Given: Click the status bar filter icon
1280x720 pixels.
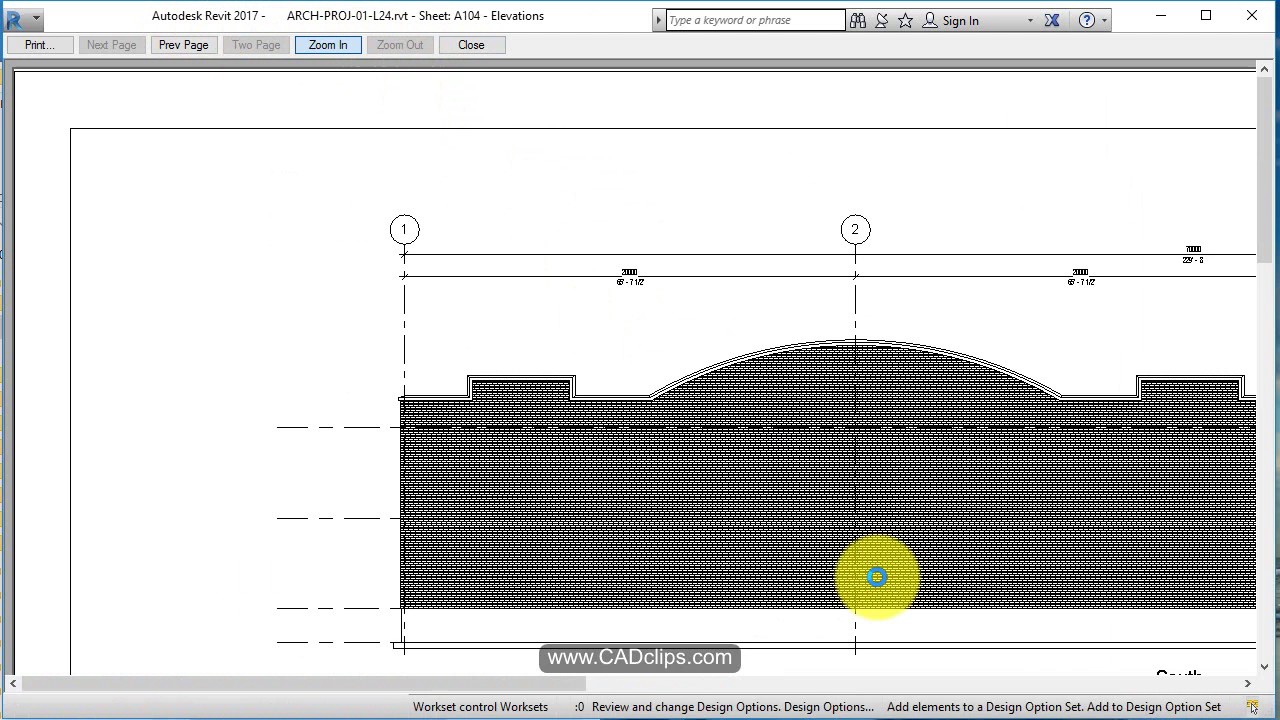Looking at the screenshot, I should [x=1253, y=707].
